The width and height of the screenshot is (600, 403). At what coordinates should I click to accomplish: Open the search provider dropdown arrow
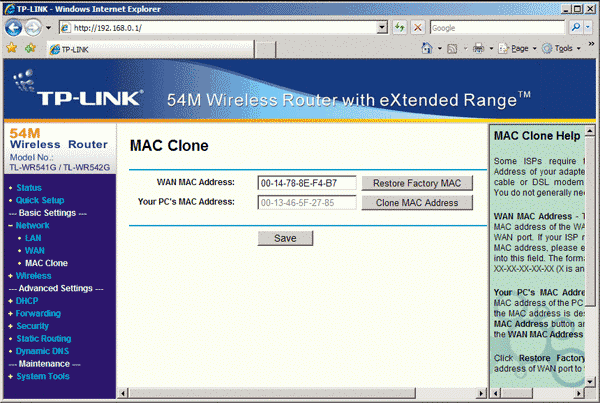pyautogui.click(x=588, y=27)
